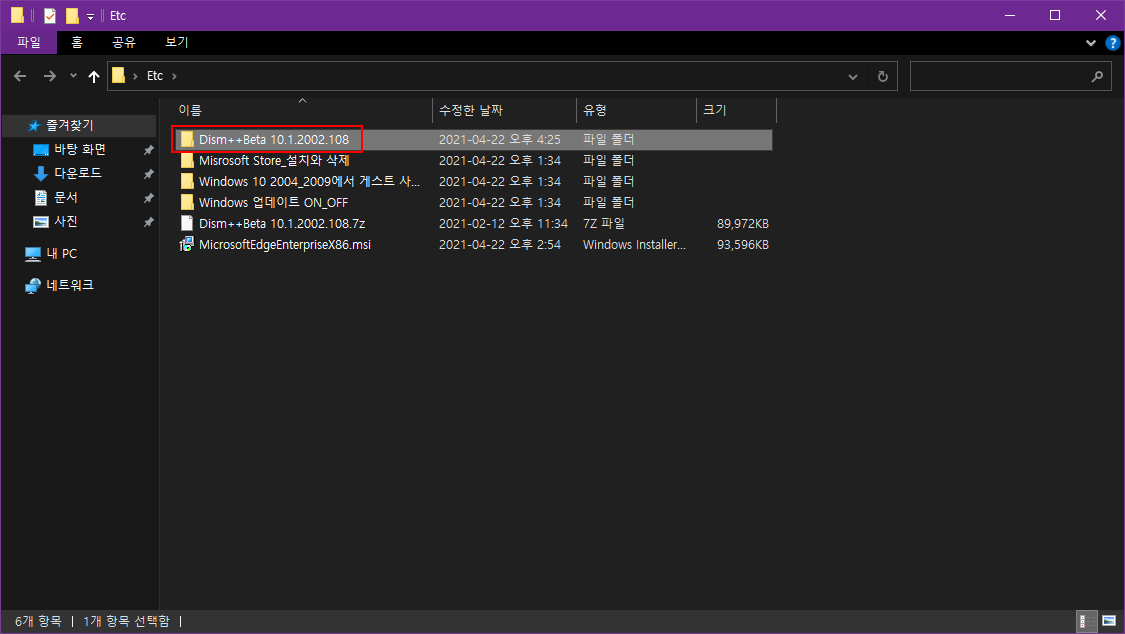Expand address bar history dropdown
1125x634 pixels.
(x=852, y=76)
